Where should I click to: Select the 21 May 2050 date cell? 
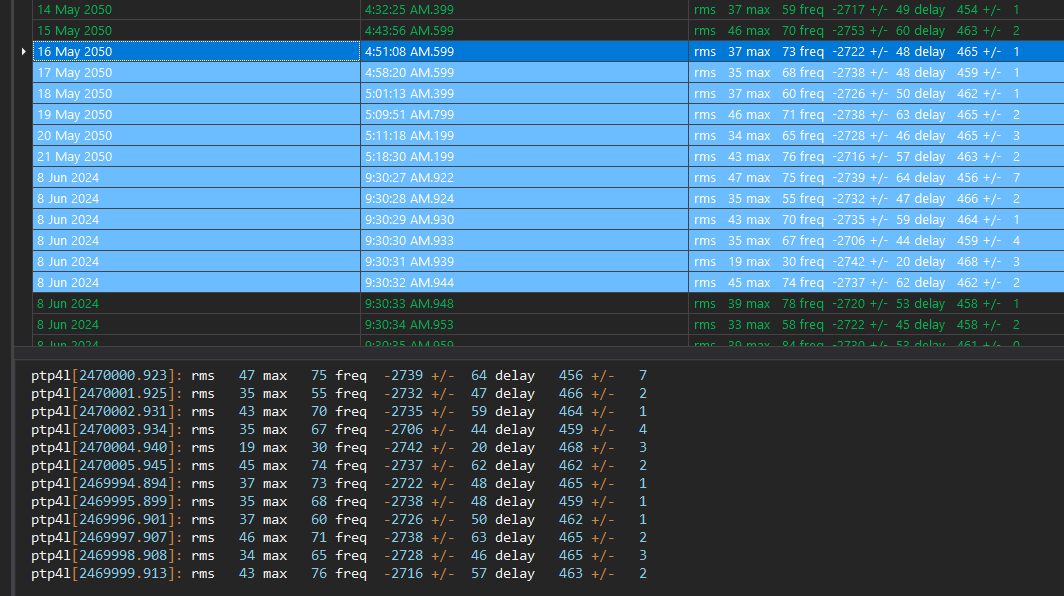197,157
